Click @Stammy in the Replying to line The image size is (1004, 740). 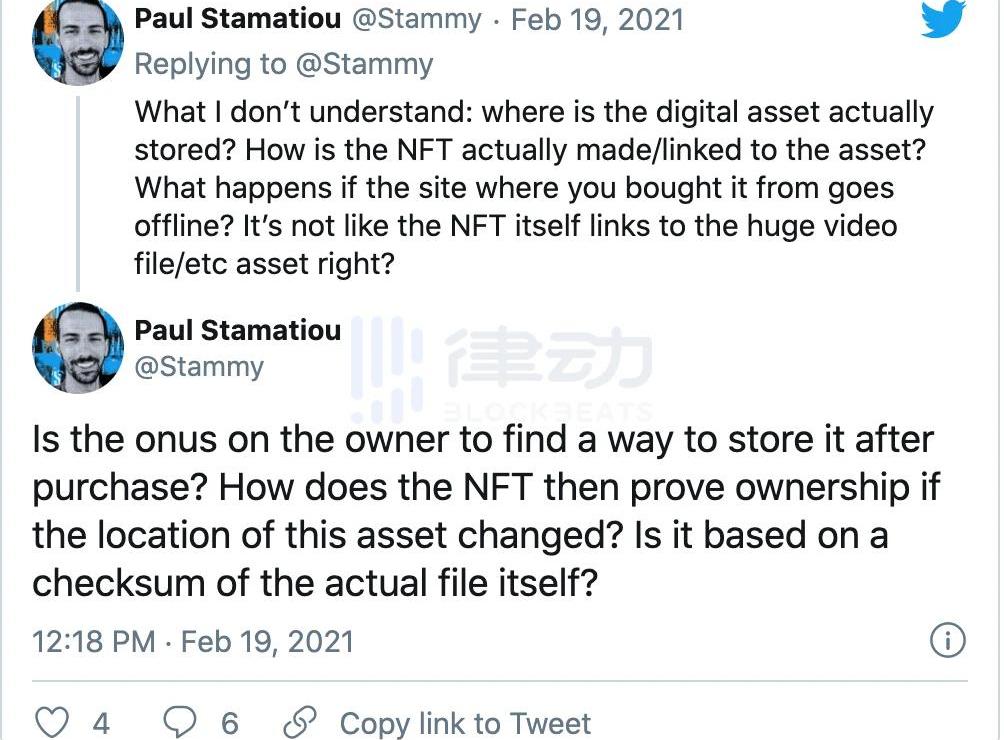pyautogui.click(x=363, y=64)
